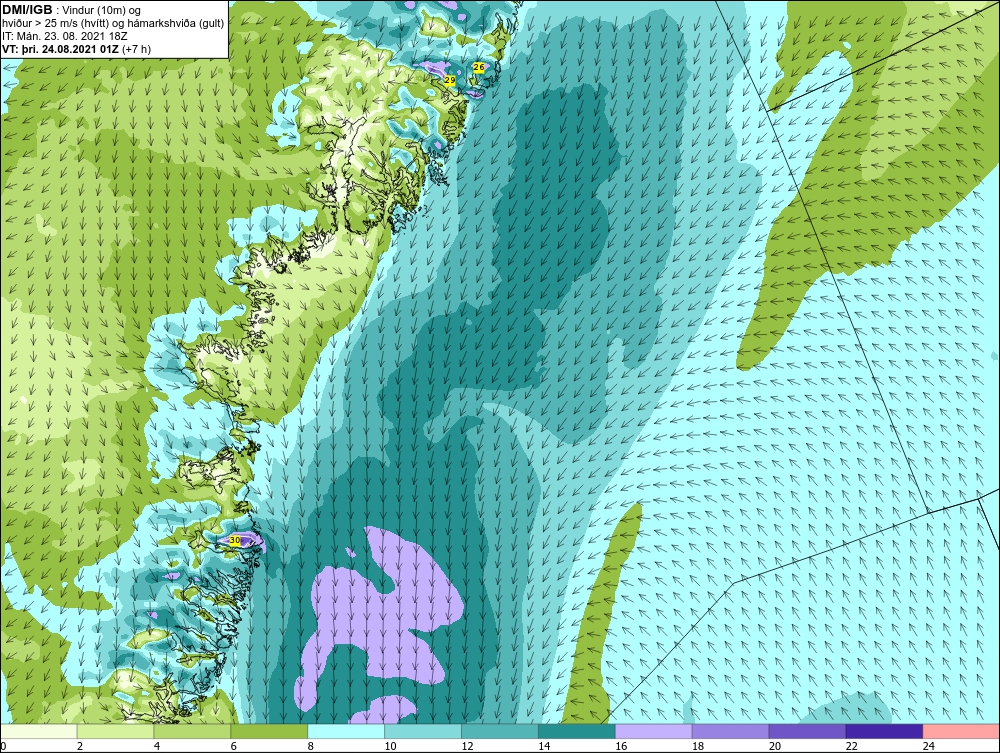Click the yellow gust label 29
Screen dimensions: 1000x753
click(450, 80)
